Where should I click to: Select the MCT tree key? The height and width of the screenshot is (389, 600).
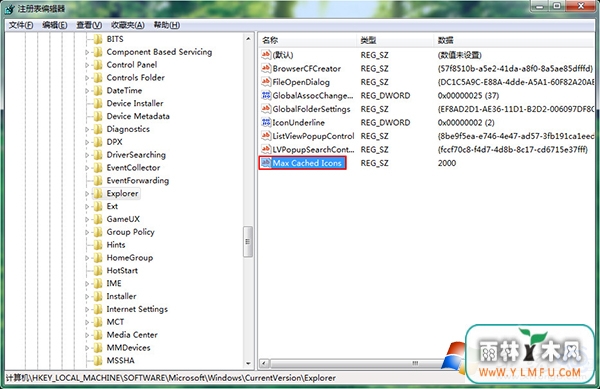coord(115,322)
